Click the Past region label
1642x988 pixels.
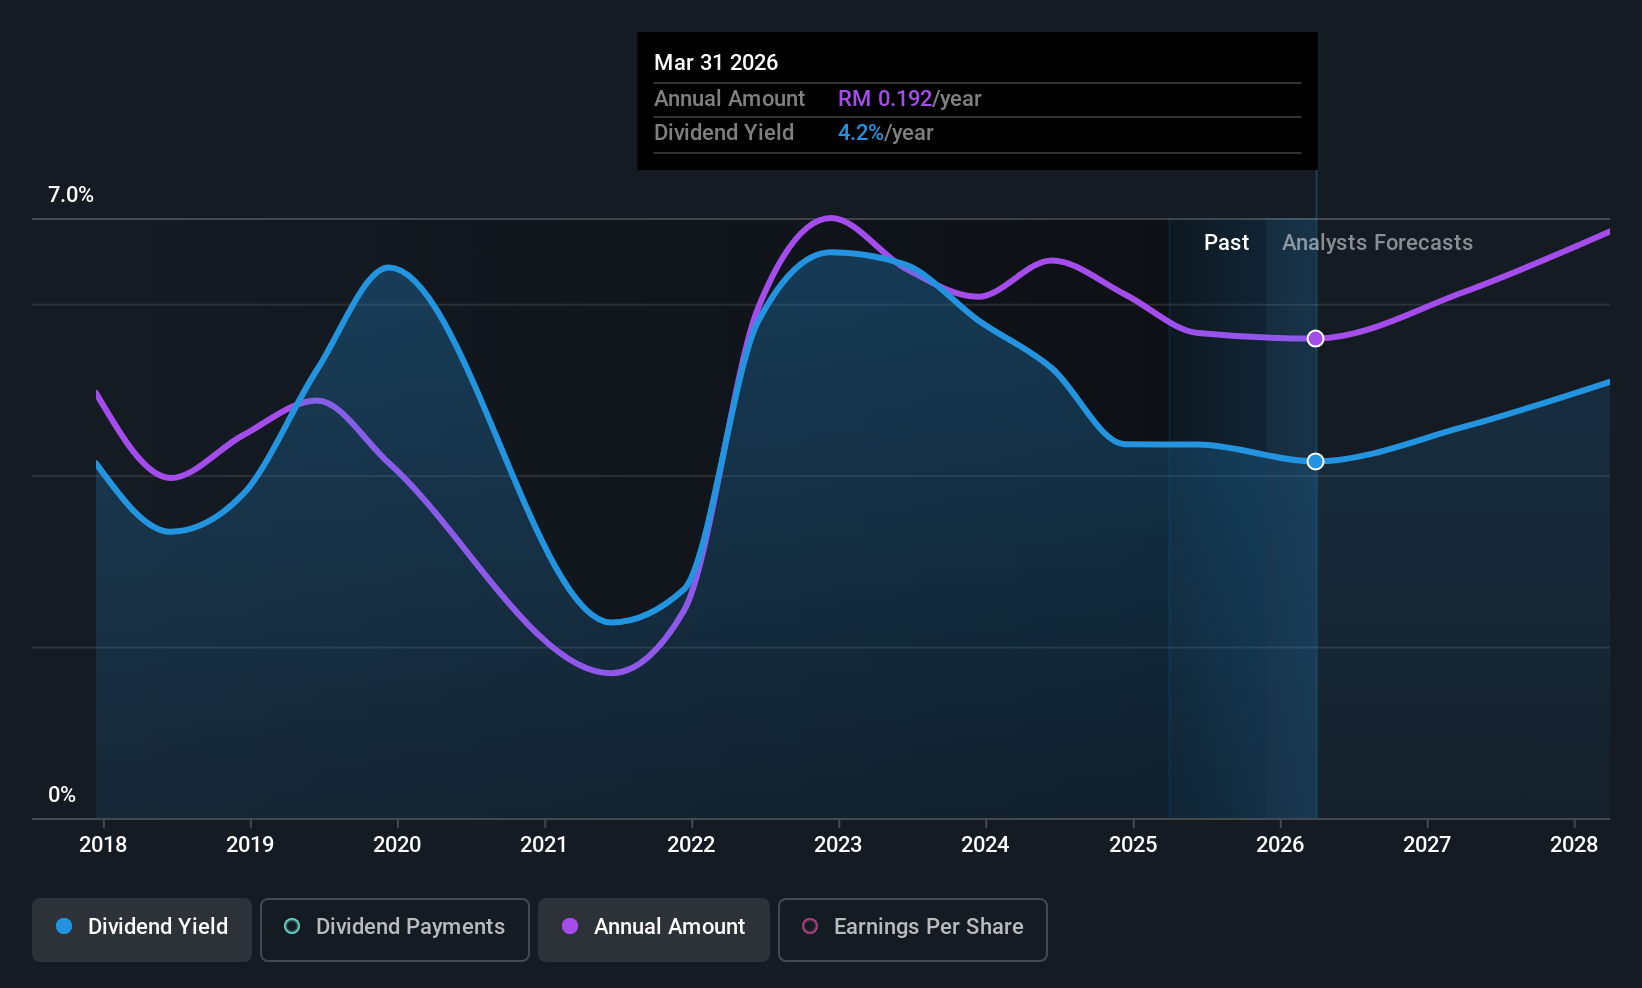click(1226, 243)
